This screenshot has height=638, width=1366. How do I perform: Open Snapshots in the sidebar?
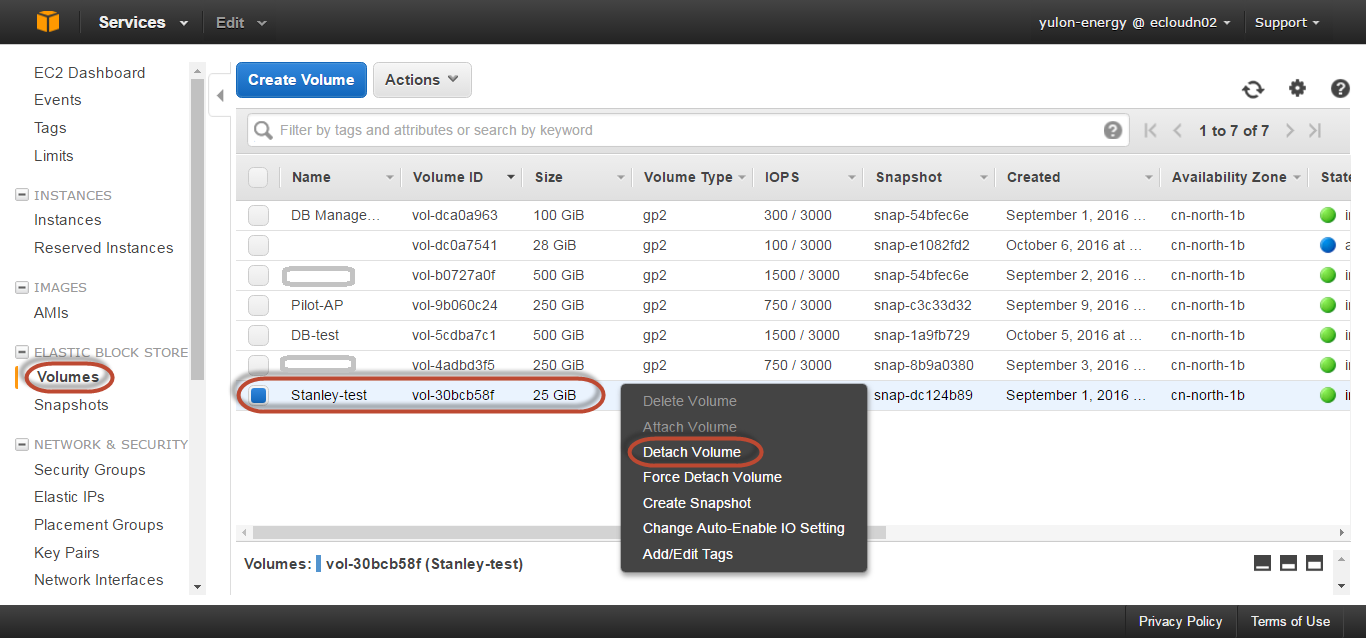71,405
